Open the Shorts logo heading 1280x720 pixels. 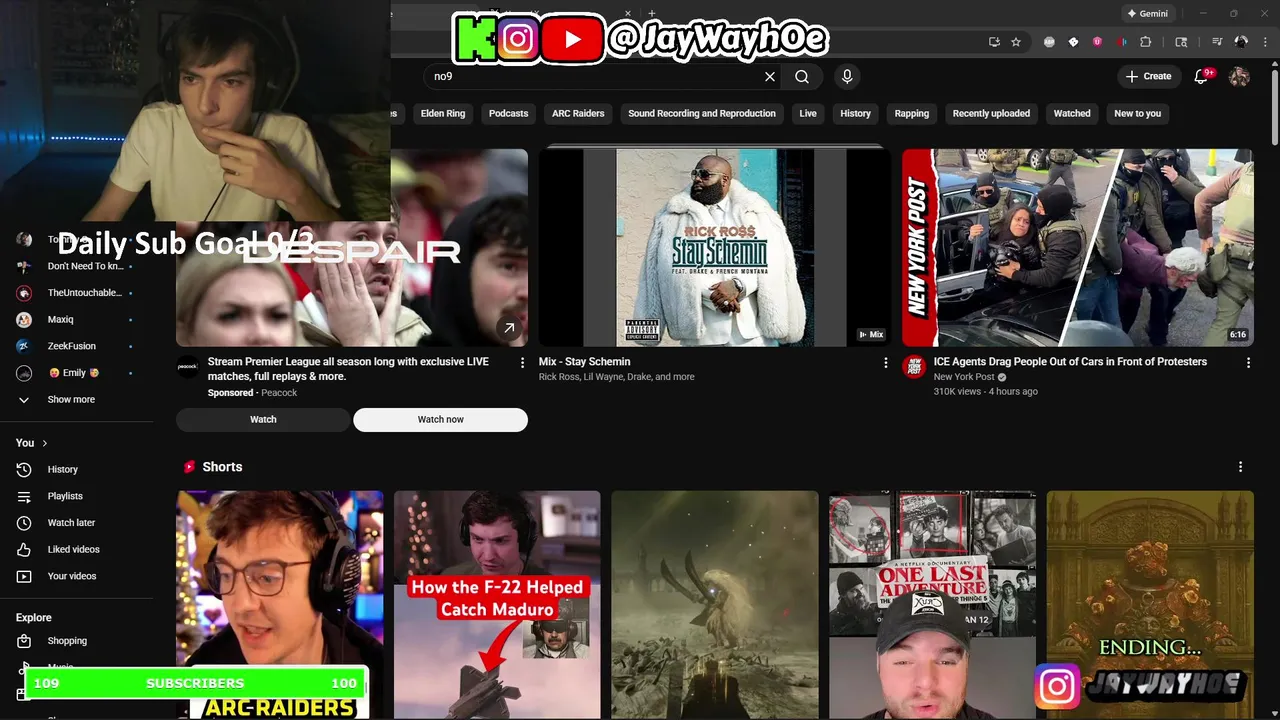click(x=212, y=467)
